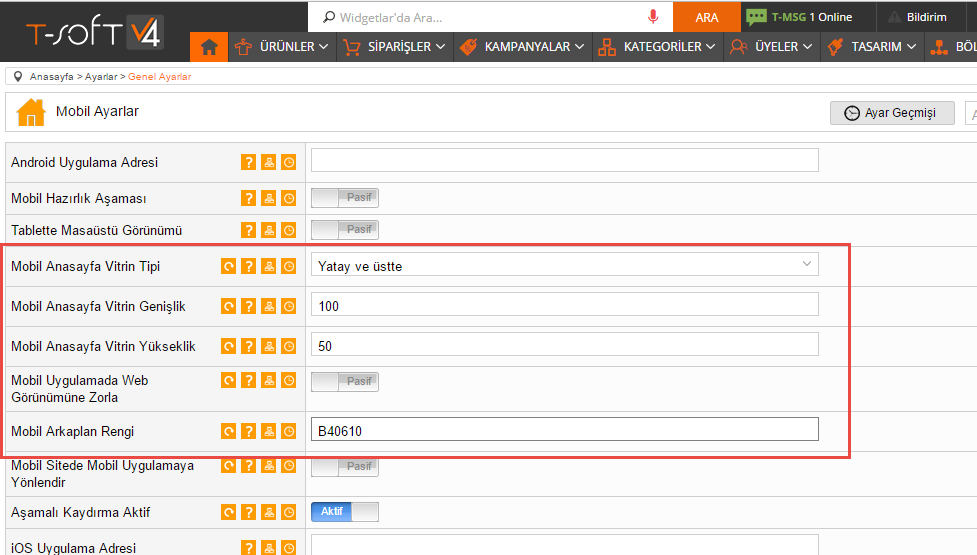Click Genel Ayarlar breadcrumb link

pyautogui.click(x=160, y=77)
